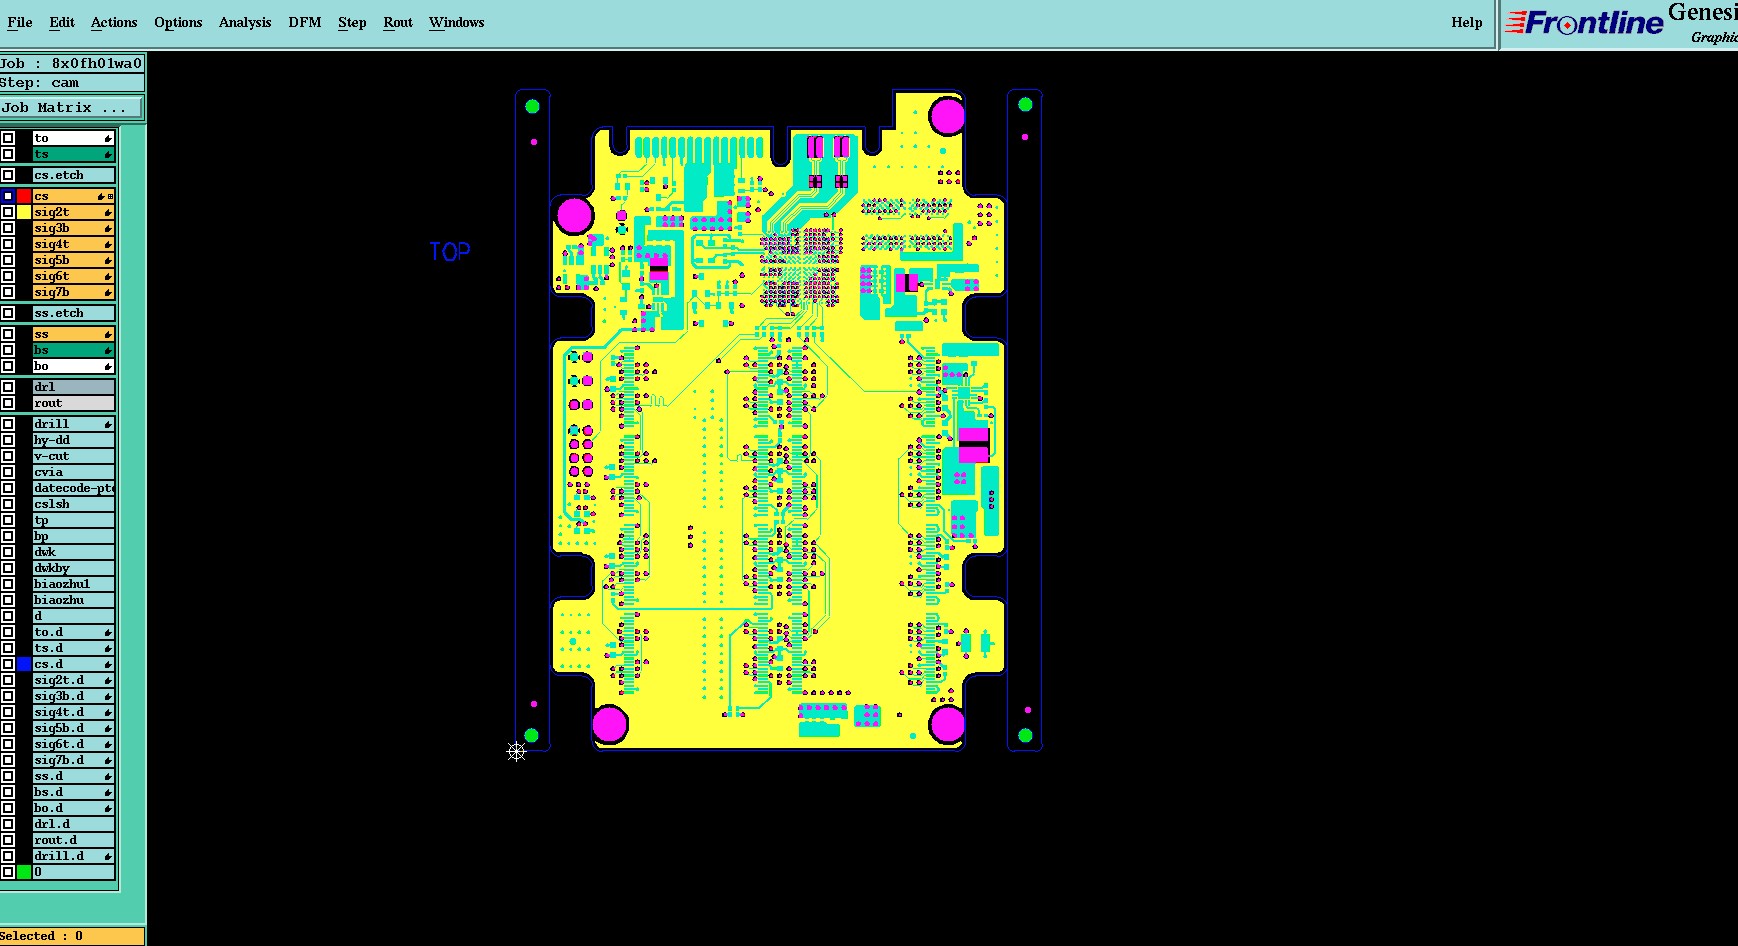Click the 'Selected : 0' status bar
1738x946 pixels.
72,936
